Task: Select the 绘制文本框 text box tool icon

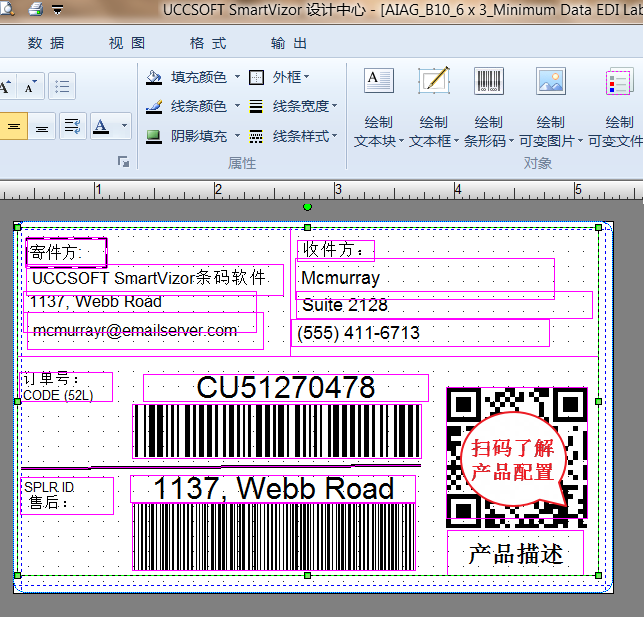Action: coord(434,81)
